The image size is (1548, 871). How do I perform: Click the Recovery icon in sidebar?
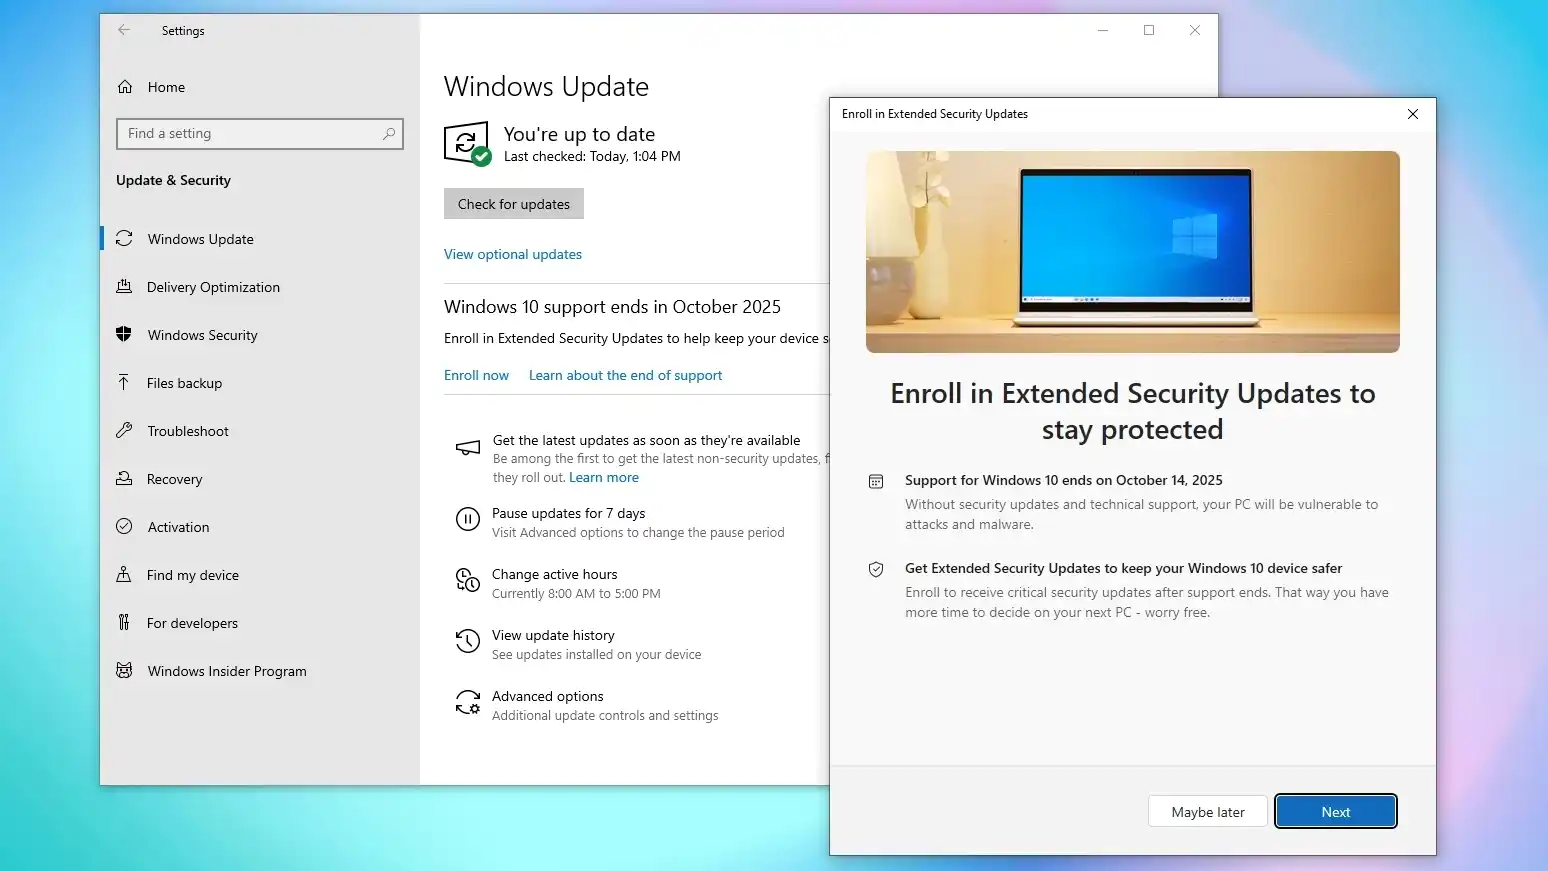tap(124, 479)
